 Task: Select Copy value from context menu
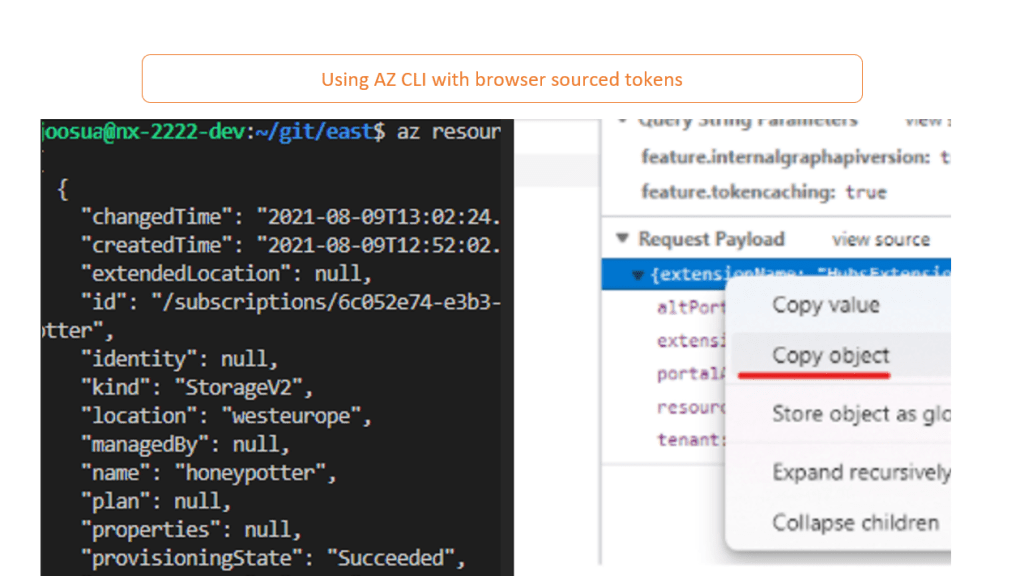(x=825, y=305)
